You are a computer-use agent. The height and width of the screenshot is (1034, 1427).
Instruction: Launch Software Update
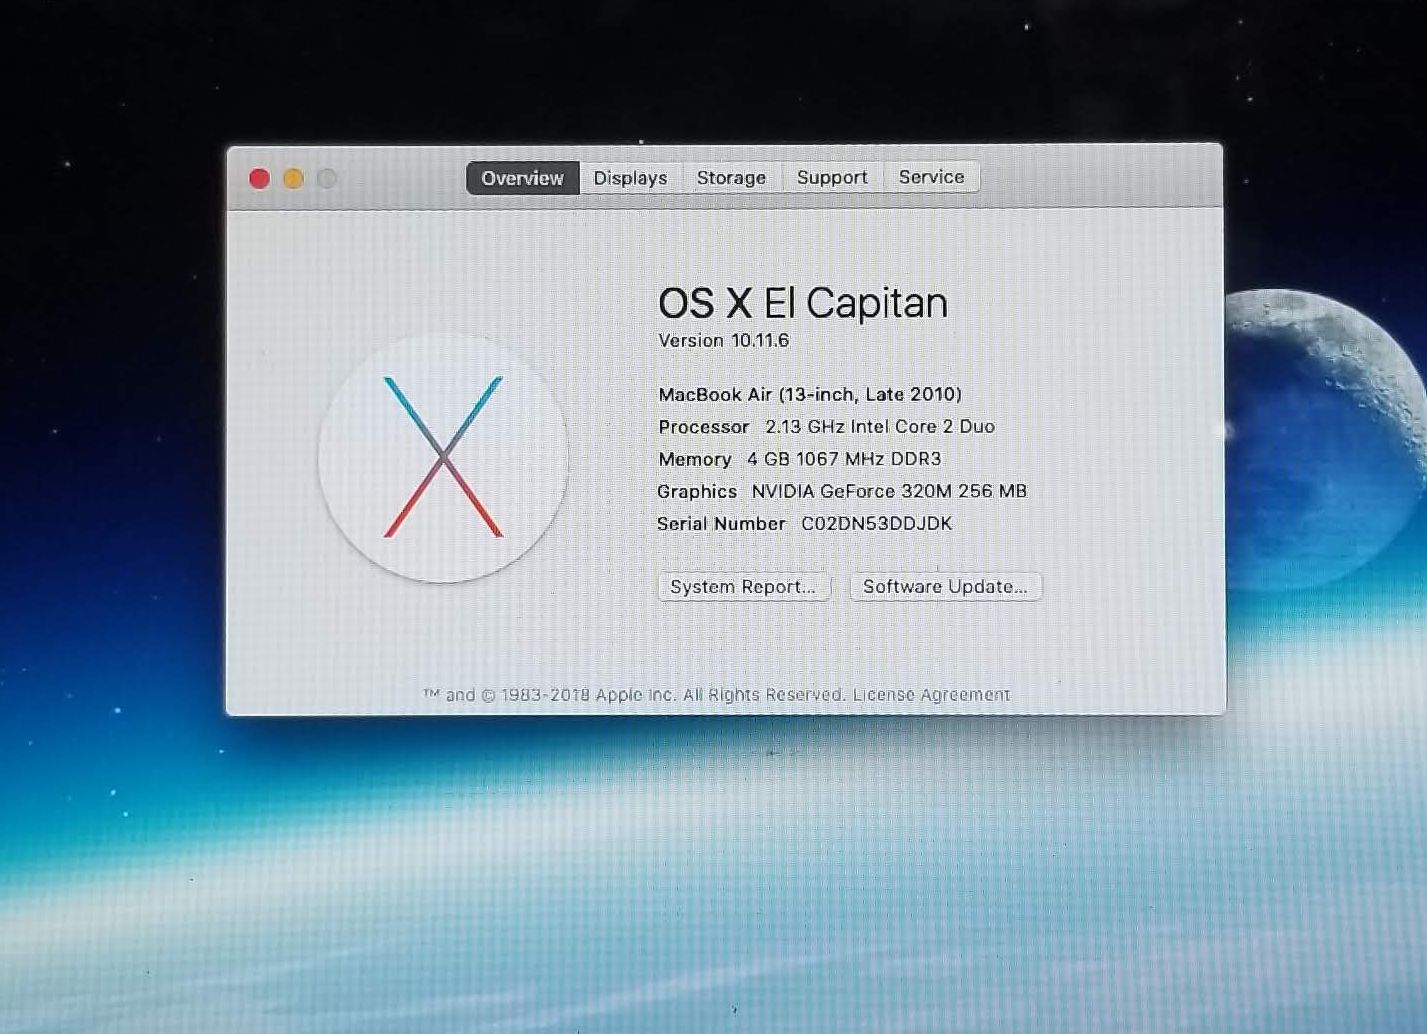(945, 587)
